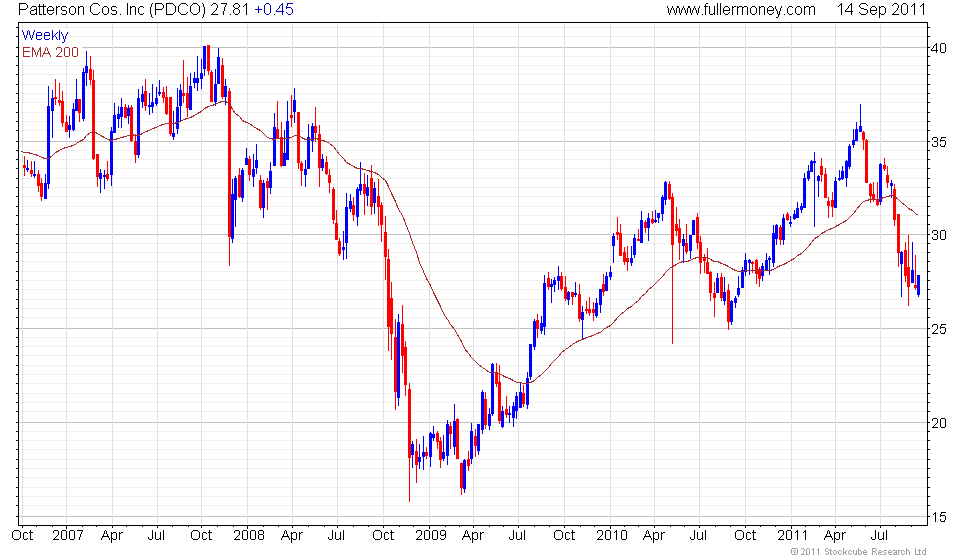The height and width of the screenshot is (560, 980).
Task: Click the 15 price axis label
Action: point(939,517)
